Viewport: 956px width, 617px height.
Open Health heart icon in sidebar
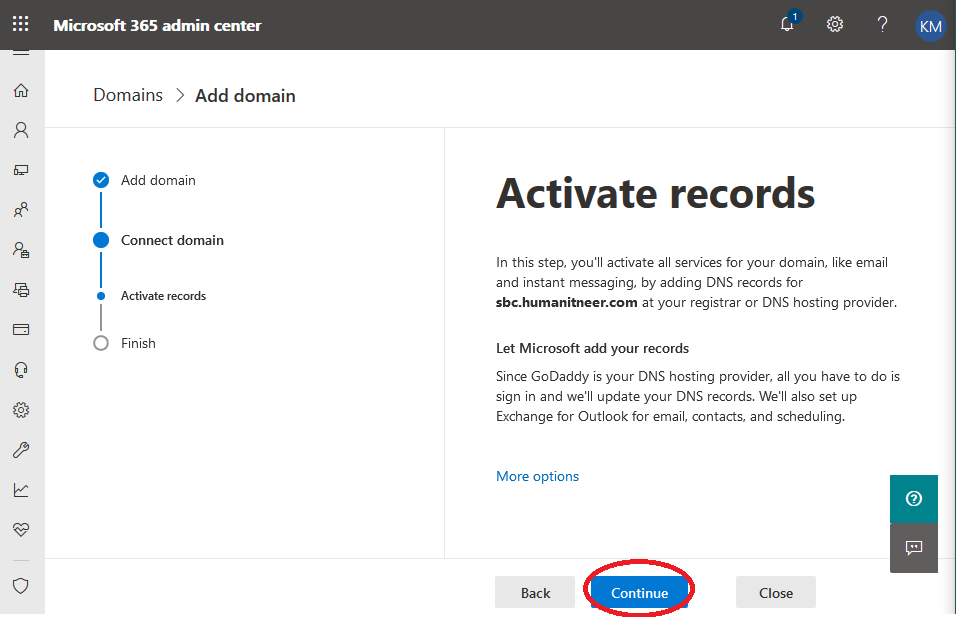[21, 530]
